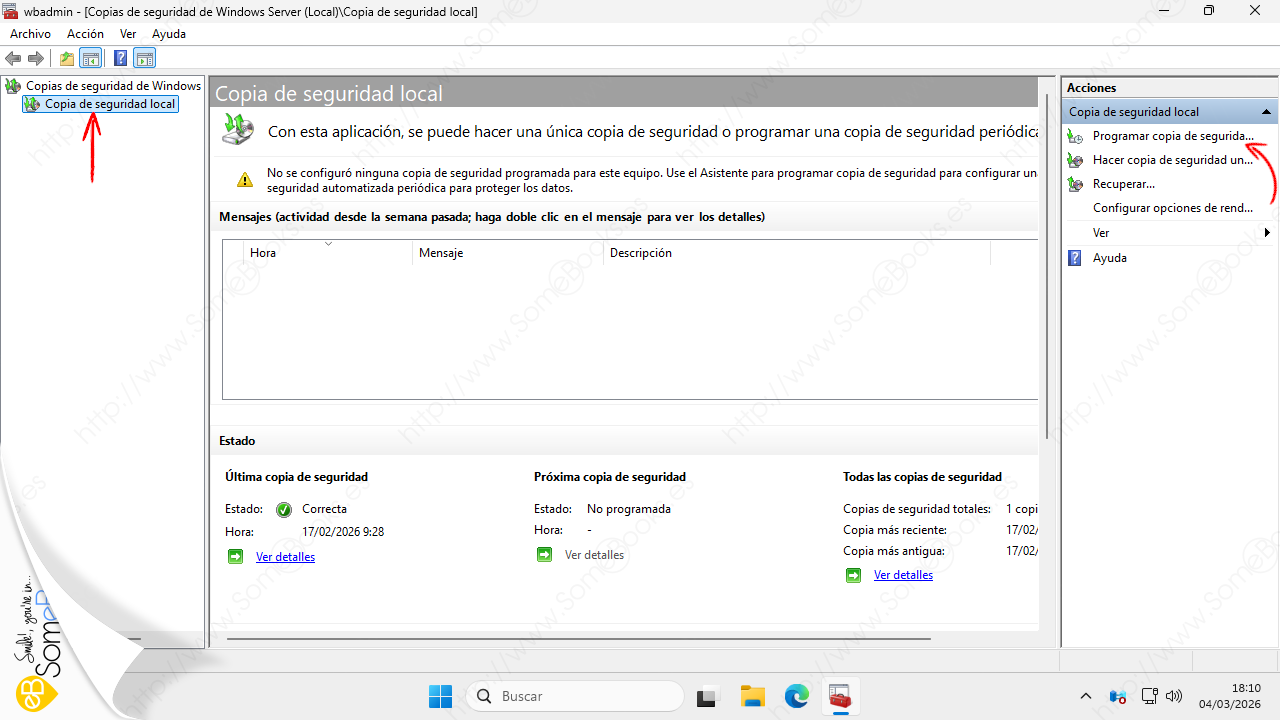Click Programar copia de seguridad action
This screenshot has width=1280, height=720.
[1172, 136]
